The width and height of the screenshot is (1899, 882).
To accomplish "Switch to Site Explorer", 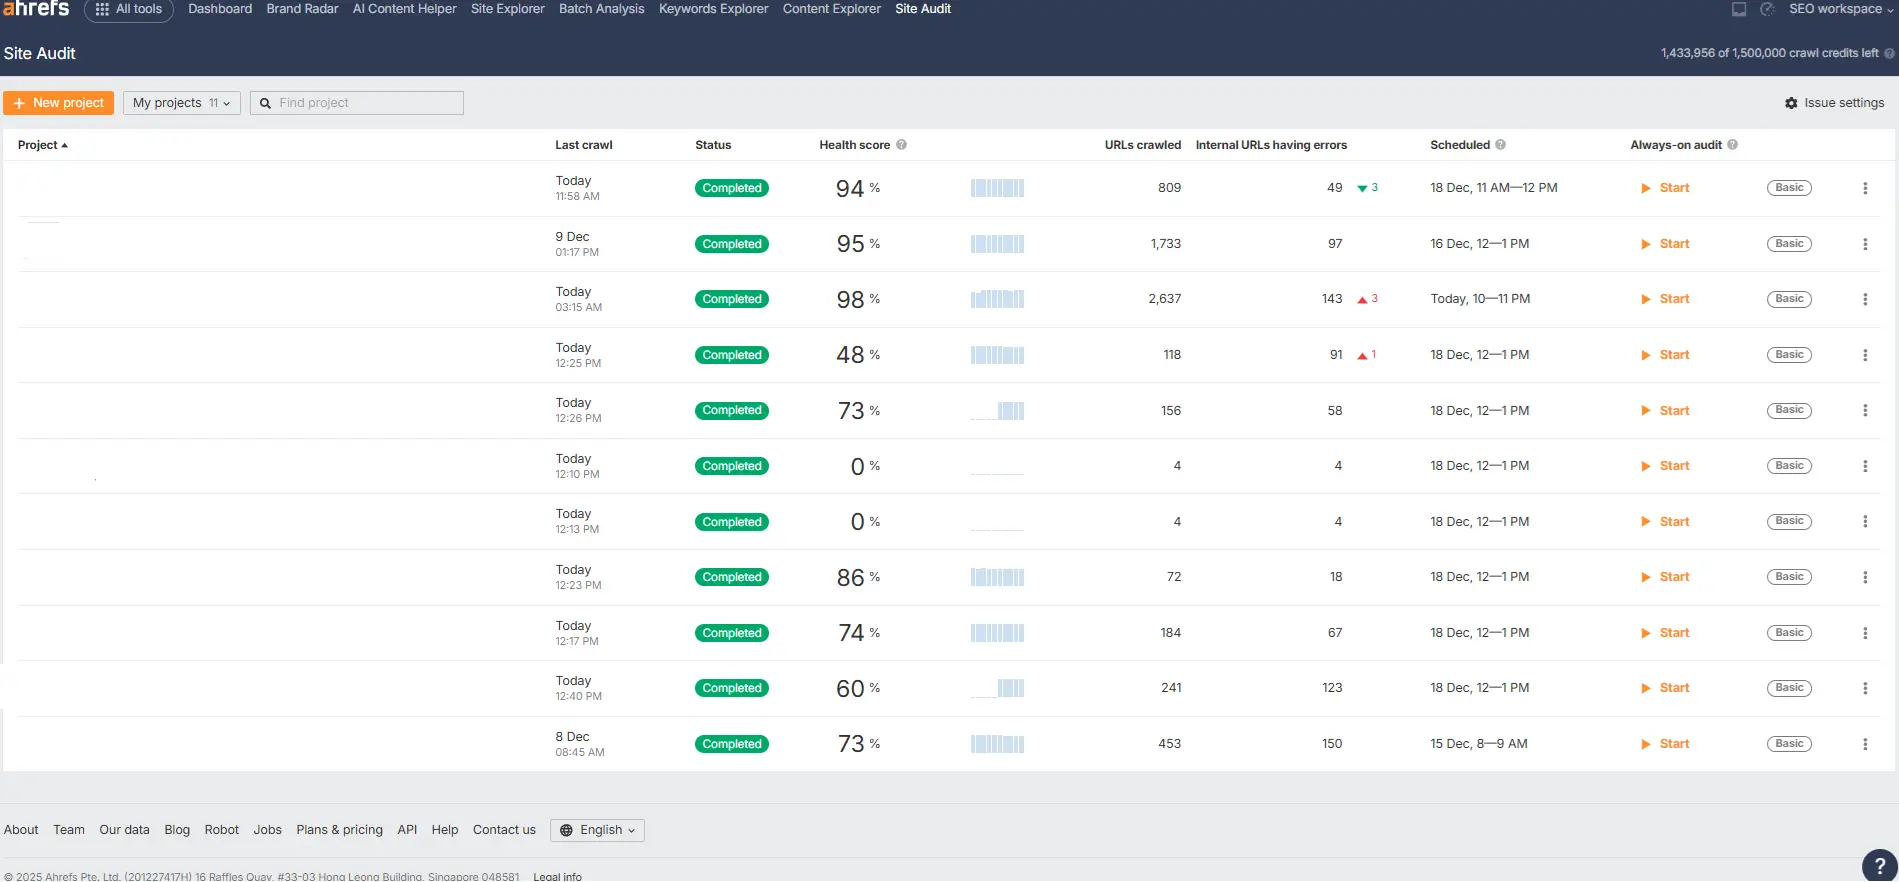I will coord(508,9).
